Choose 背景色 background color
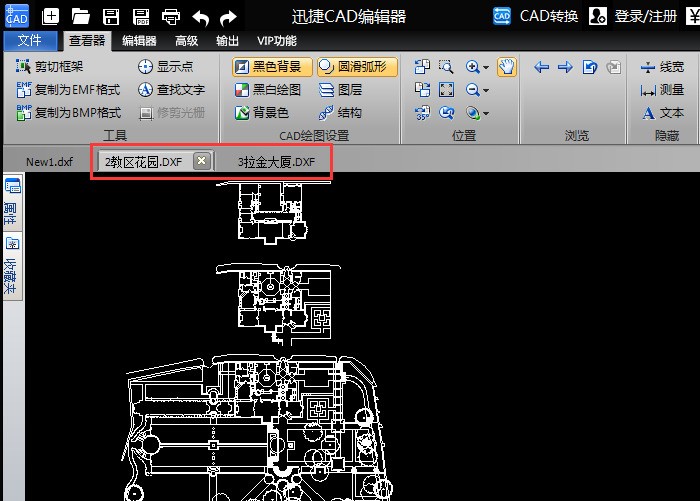 [262, 113]
